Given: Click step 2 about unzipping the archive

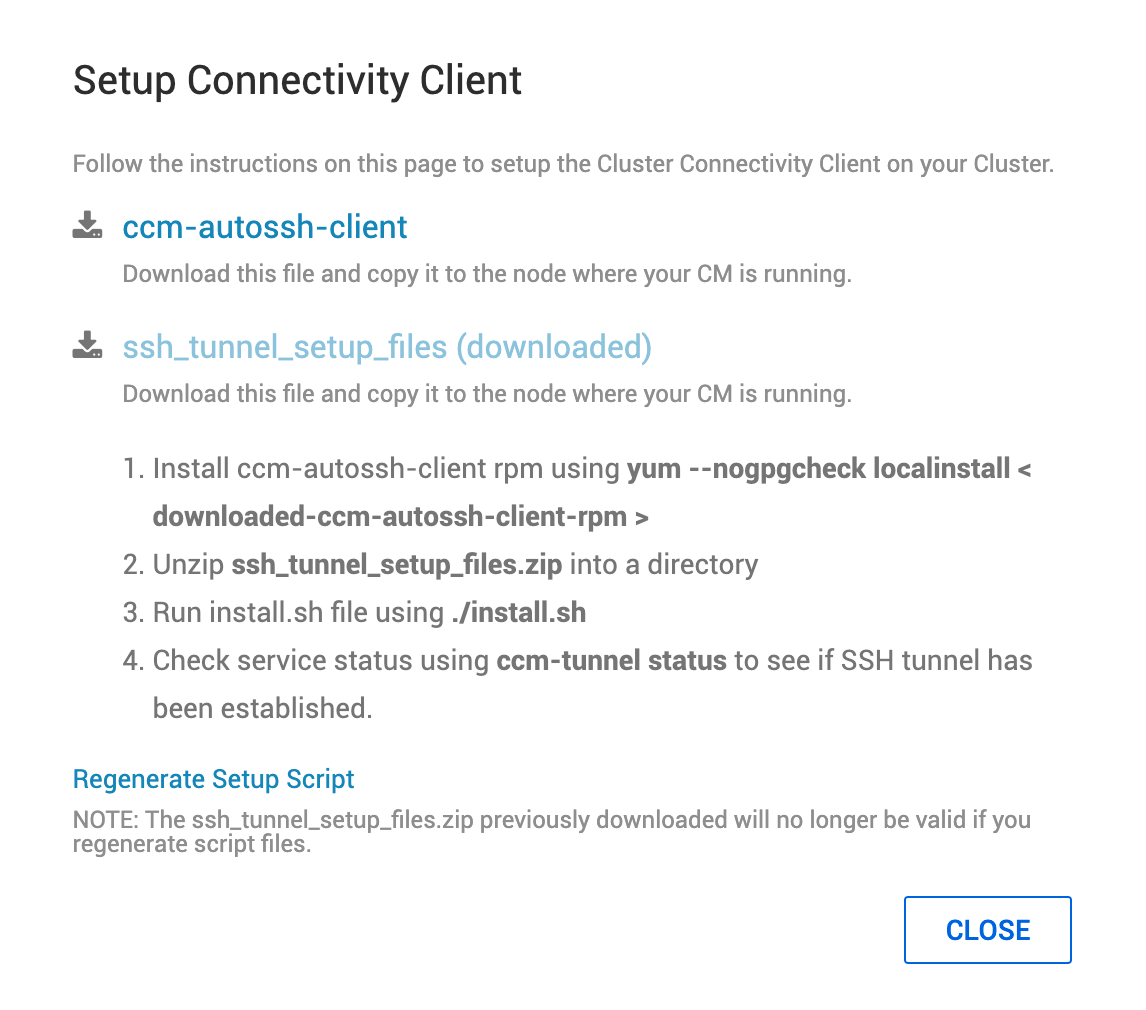Looking at the screenshot, I should tap(455, 564).
